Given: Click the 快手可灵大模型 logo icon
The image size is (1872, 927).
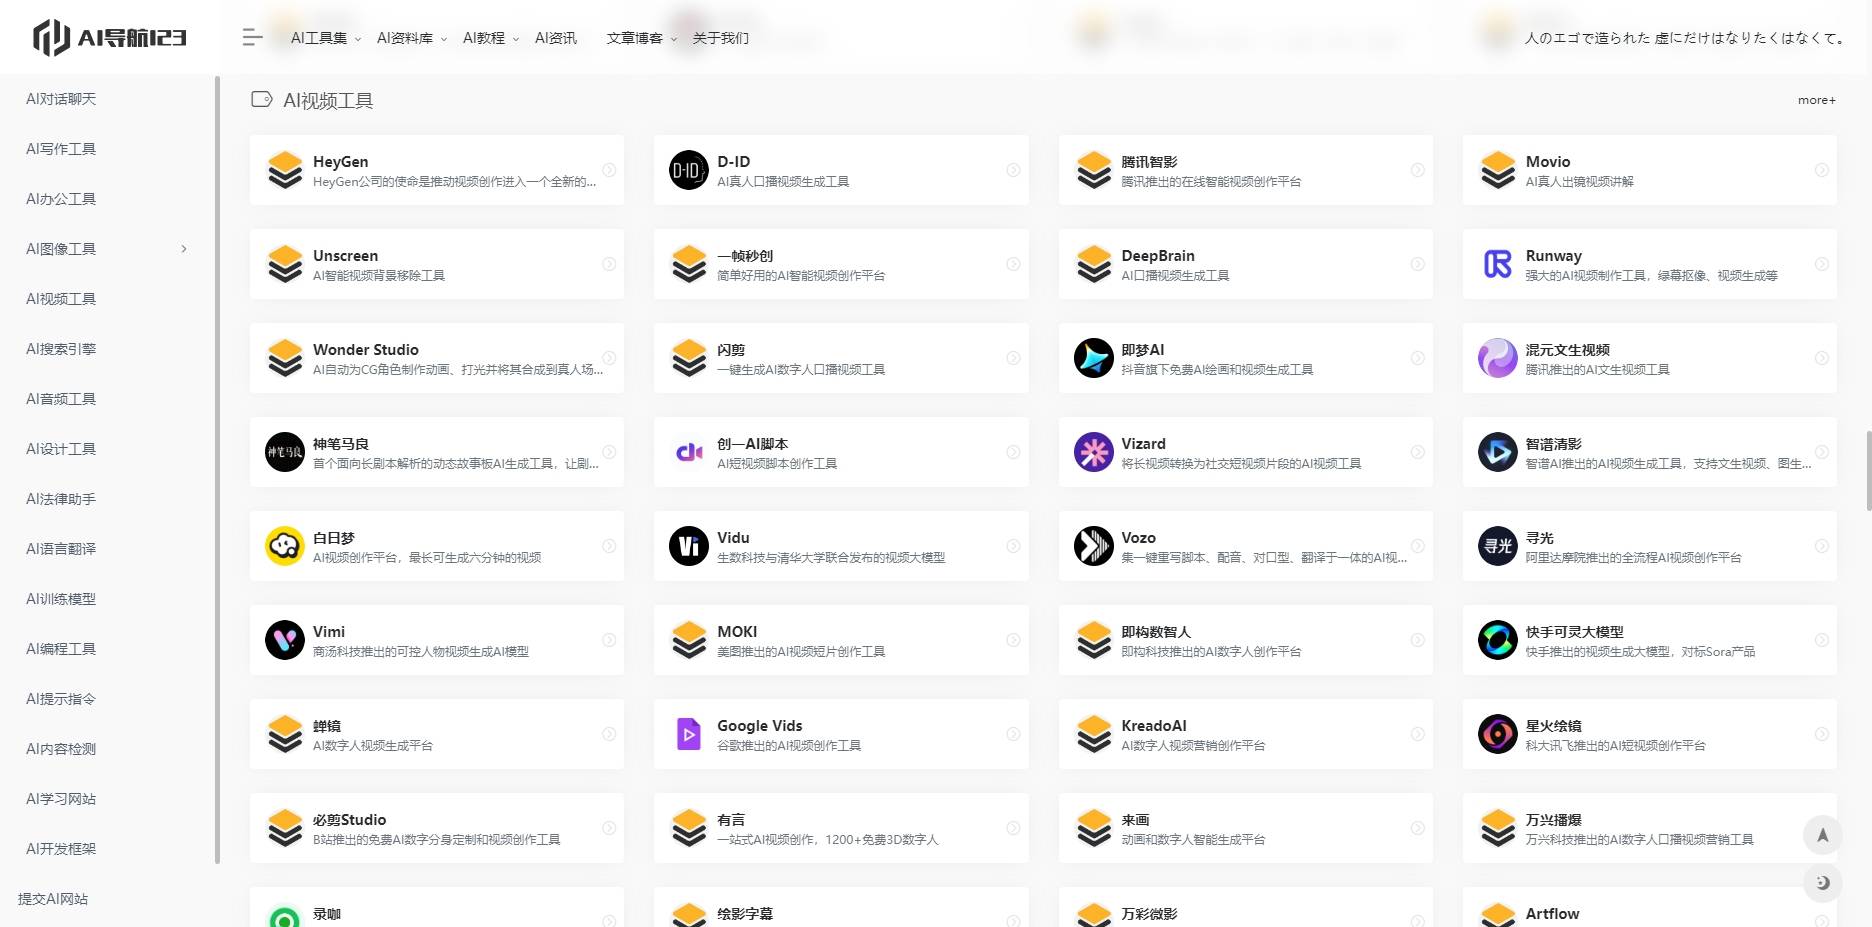Looking at the screenshot, I should coord(1498,640).
